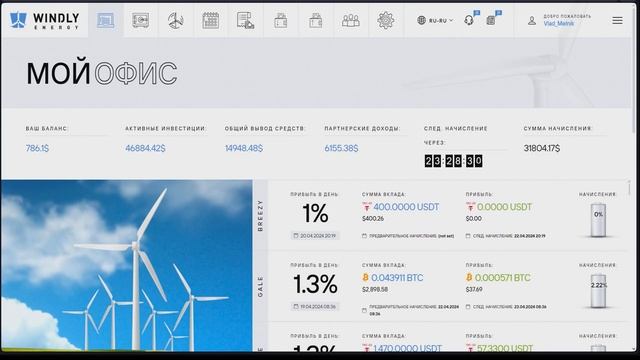Viewport: 640px width, 360px height.
Task: Select the vertical GALE plan label
Action: coord(260,287)
